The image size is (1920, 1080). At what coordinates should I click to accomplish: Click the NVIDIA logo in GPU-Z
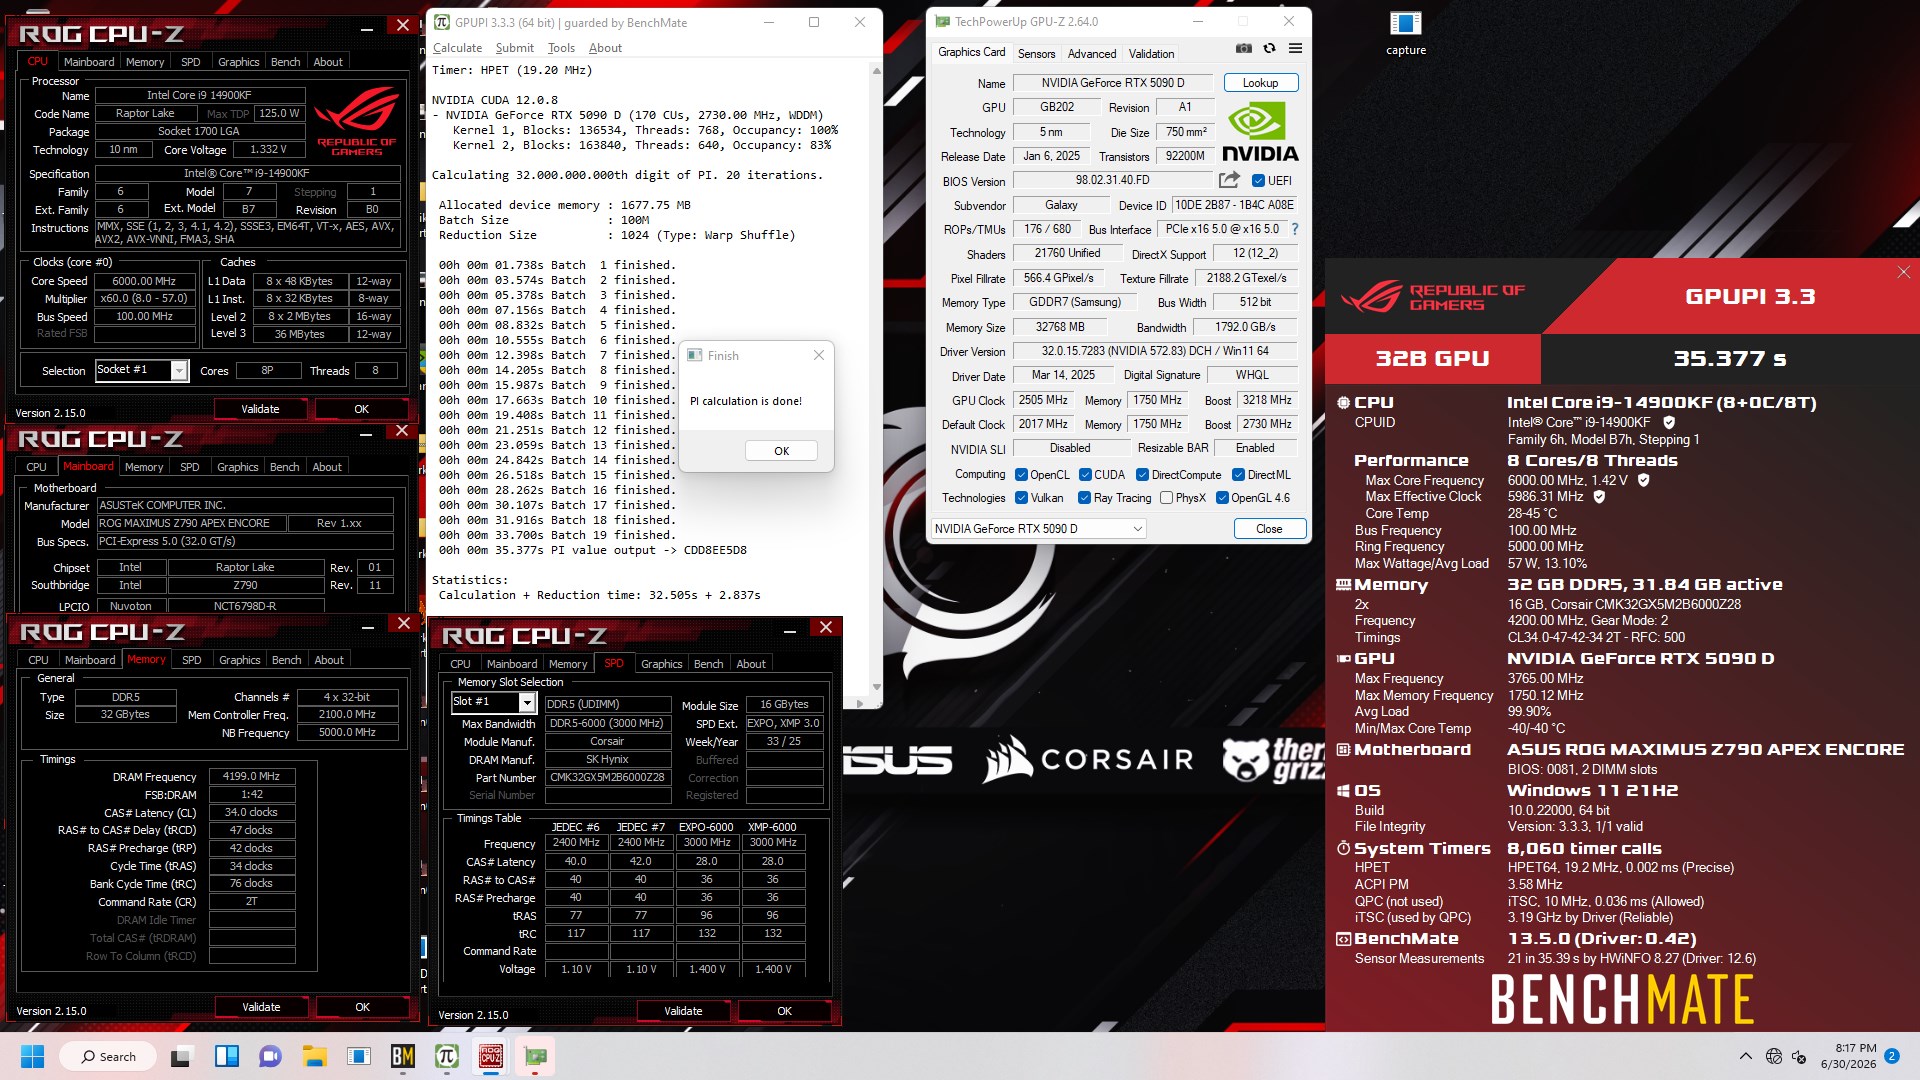(1260, 132)
